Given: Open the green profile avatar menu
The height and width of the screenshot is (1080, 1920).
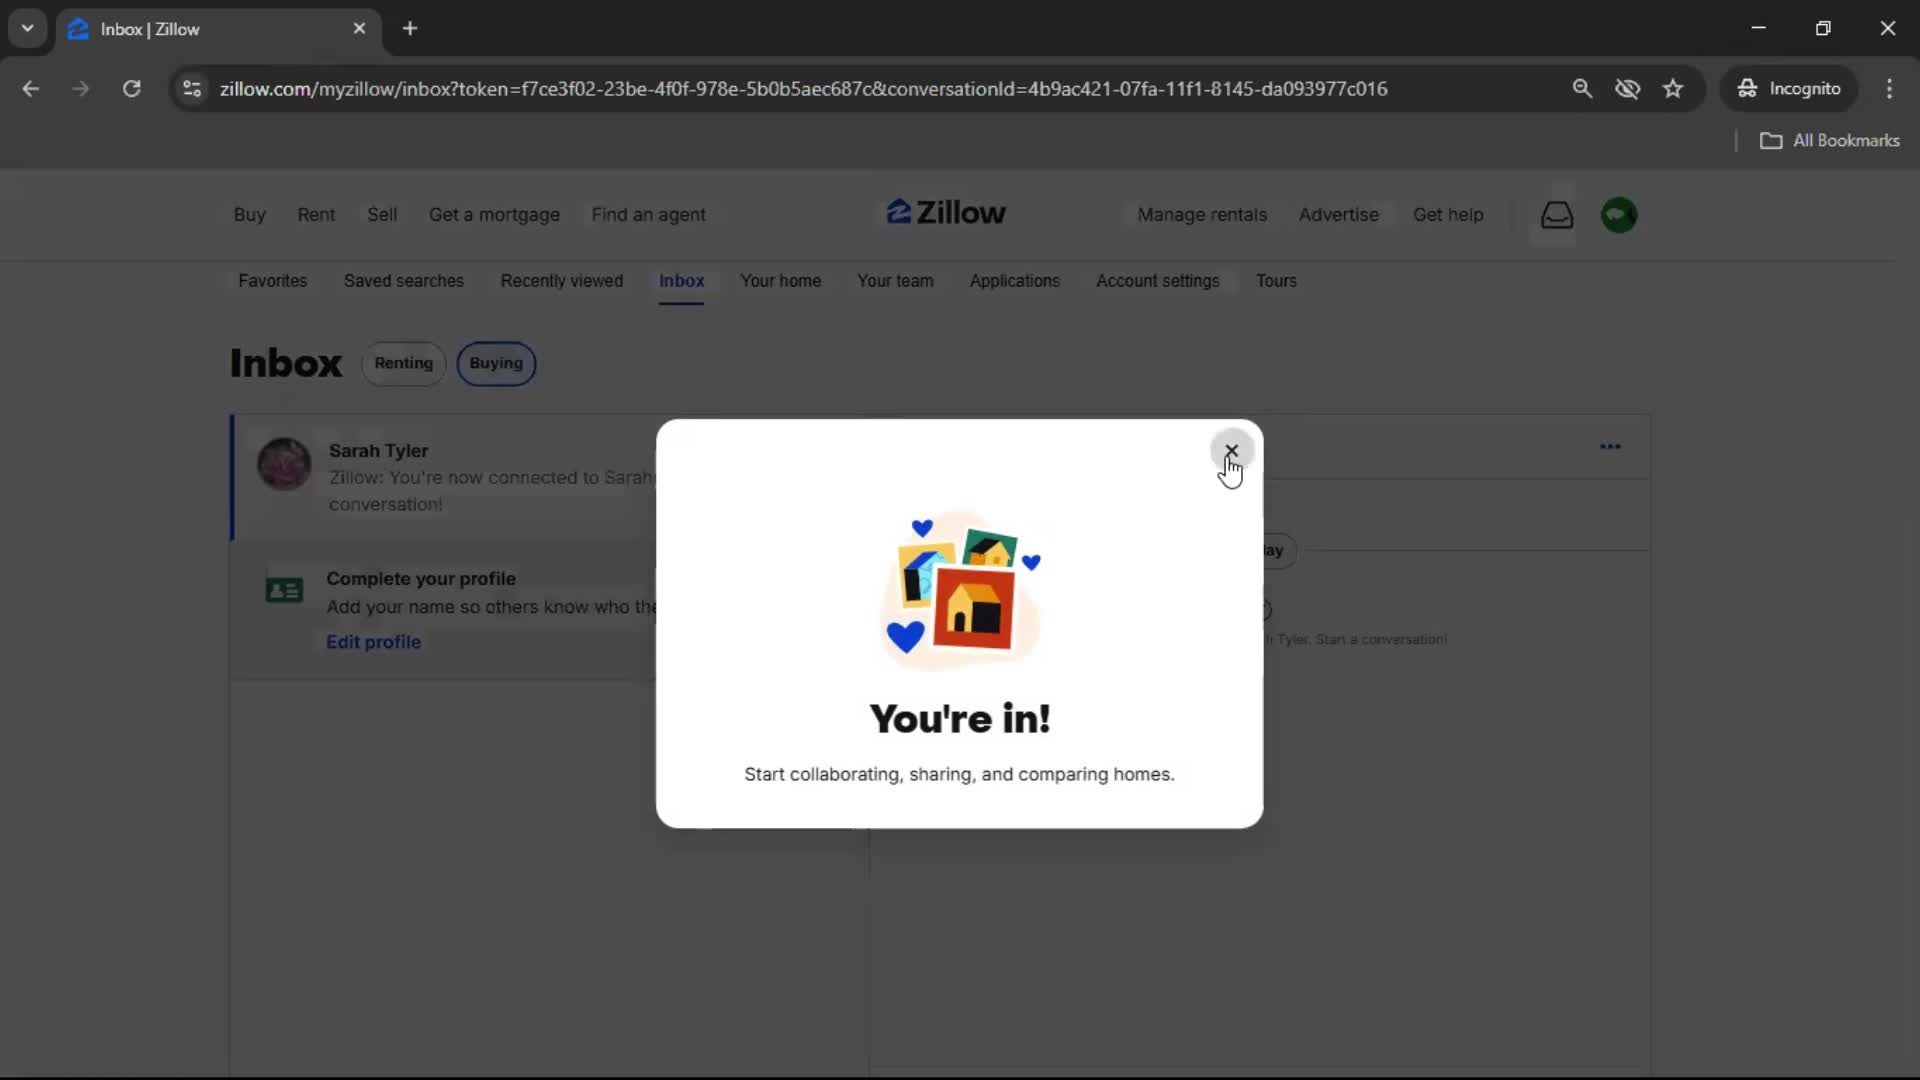Looking at the screenshot, I should 1619,214.
